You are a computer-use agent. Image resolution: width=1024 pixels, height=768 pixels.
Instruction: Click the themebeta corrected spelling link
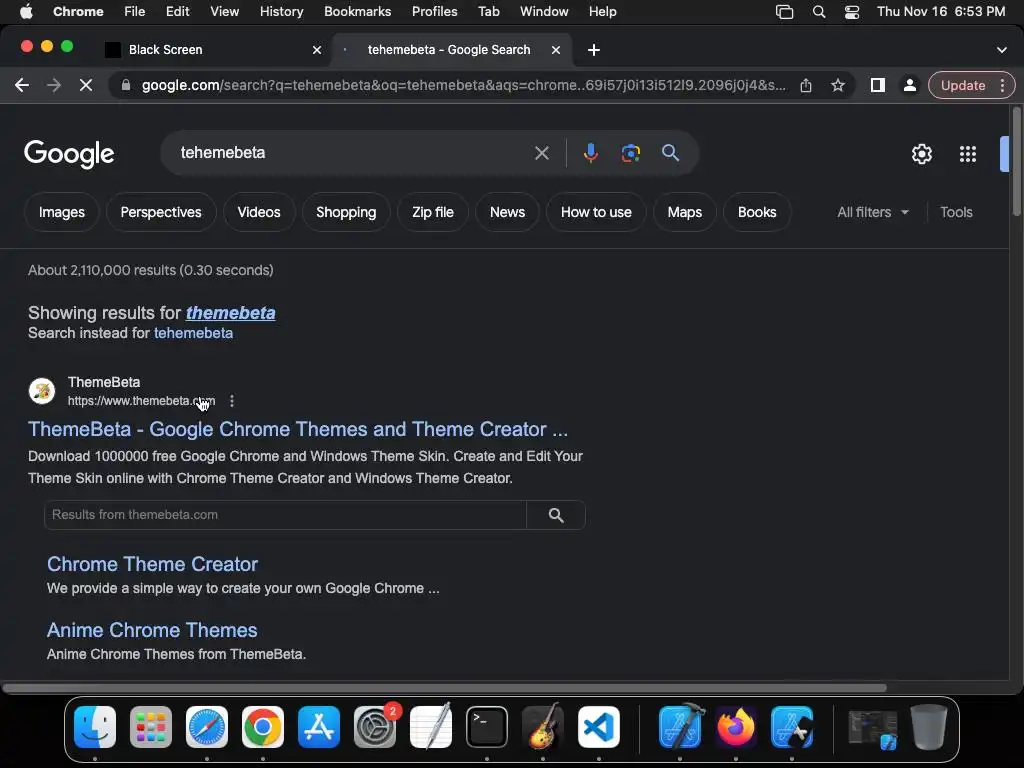point(231,313)
